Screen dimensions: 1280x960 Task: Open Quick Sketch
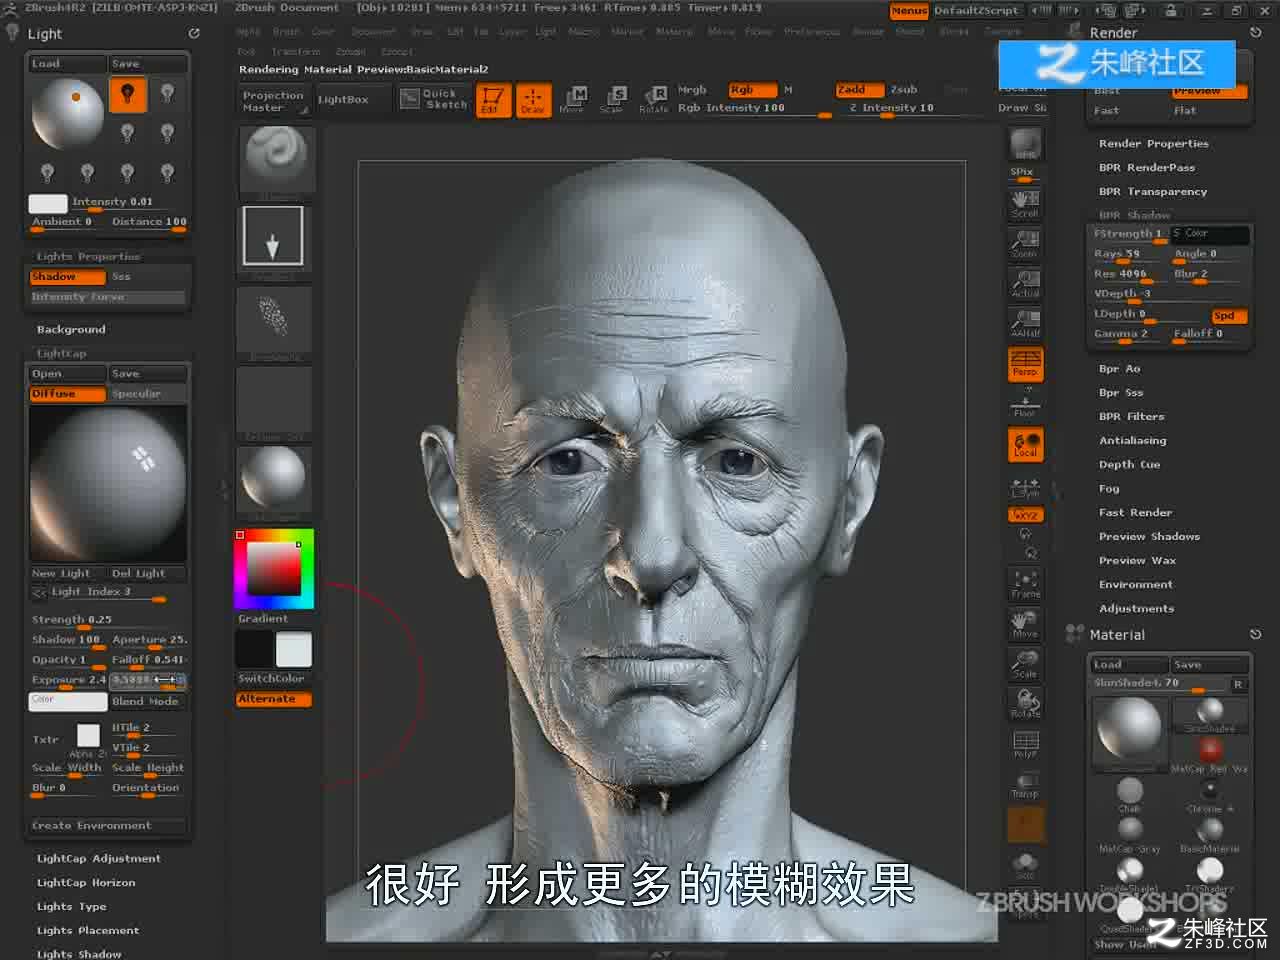(x=435, y=99)
